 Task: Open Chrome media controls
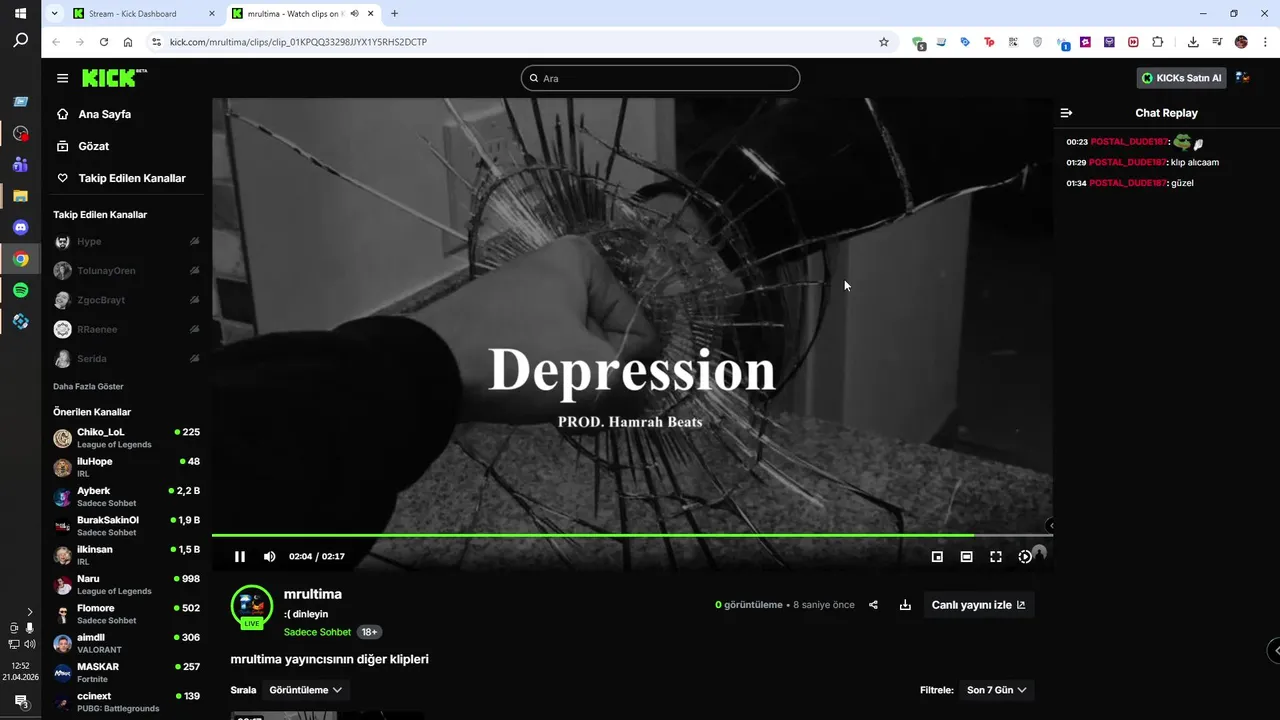pos(1217,42)
